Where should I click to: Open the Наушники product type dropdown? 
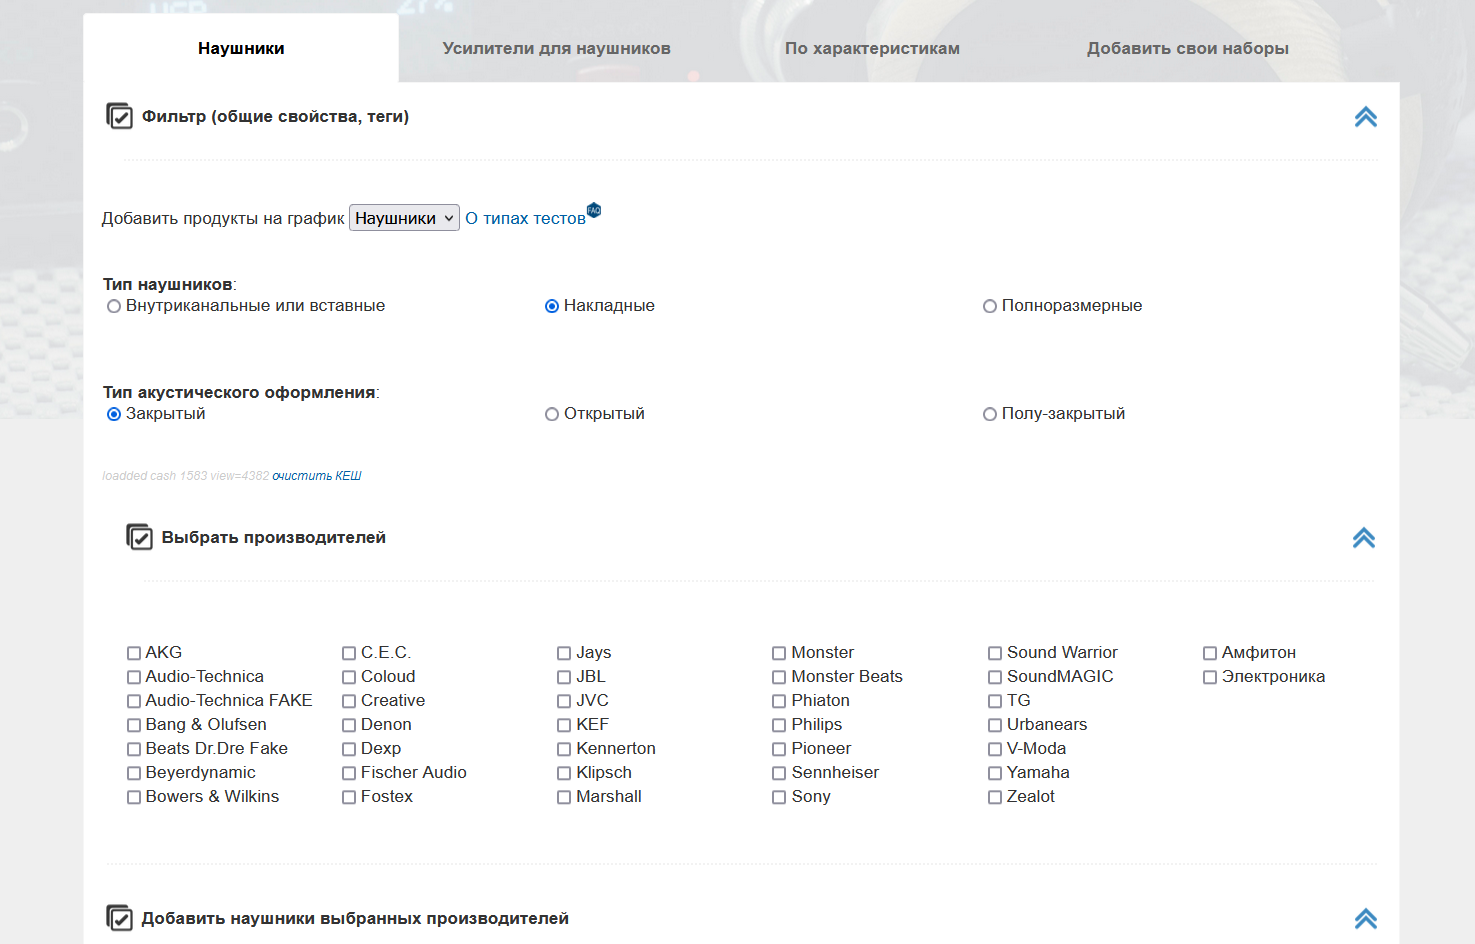click(x=404, y=218)
